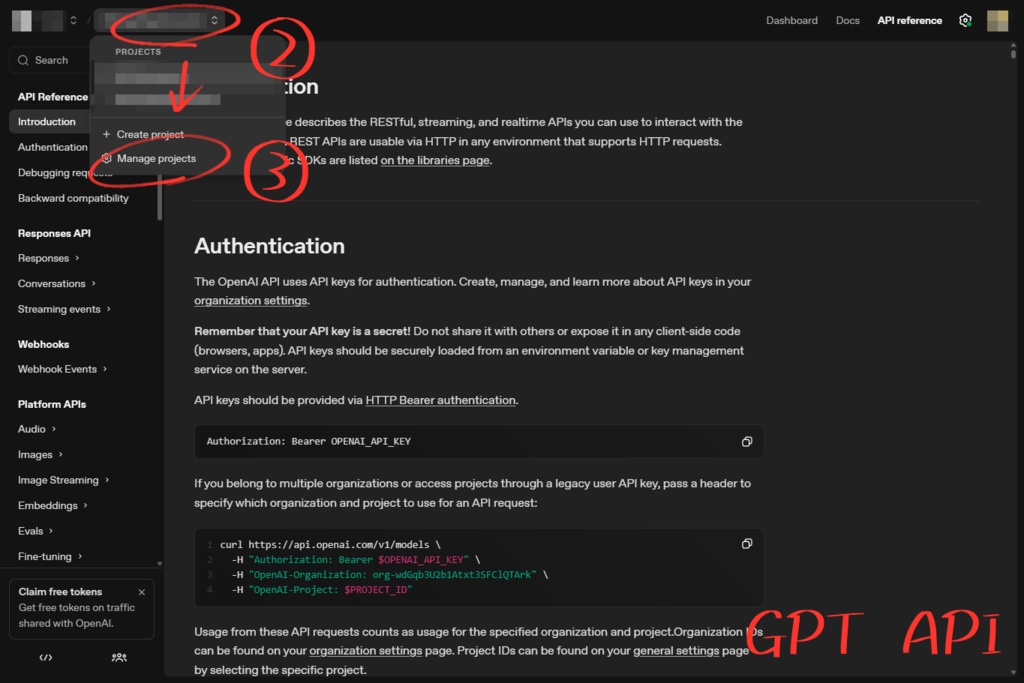Copy the Authorization Bearer code snippet
The image size is (1024, 683).
click(x=746, y=441)
